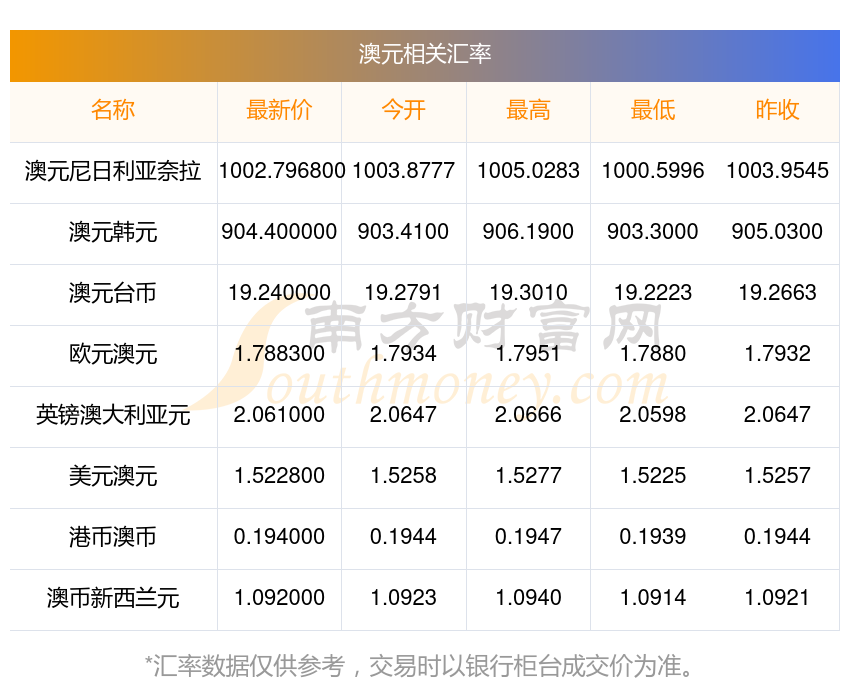Click the table title 澳元相关汇率

pyautogui.click(x=424, y=55)
